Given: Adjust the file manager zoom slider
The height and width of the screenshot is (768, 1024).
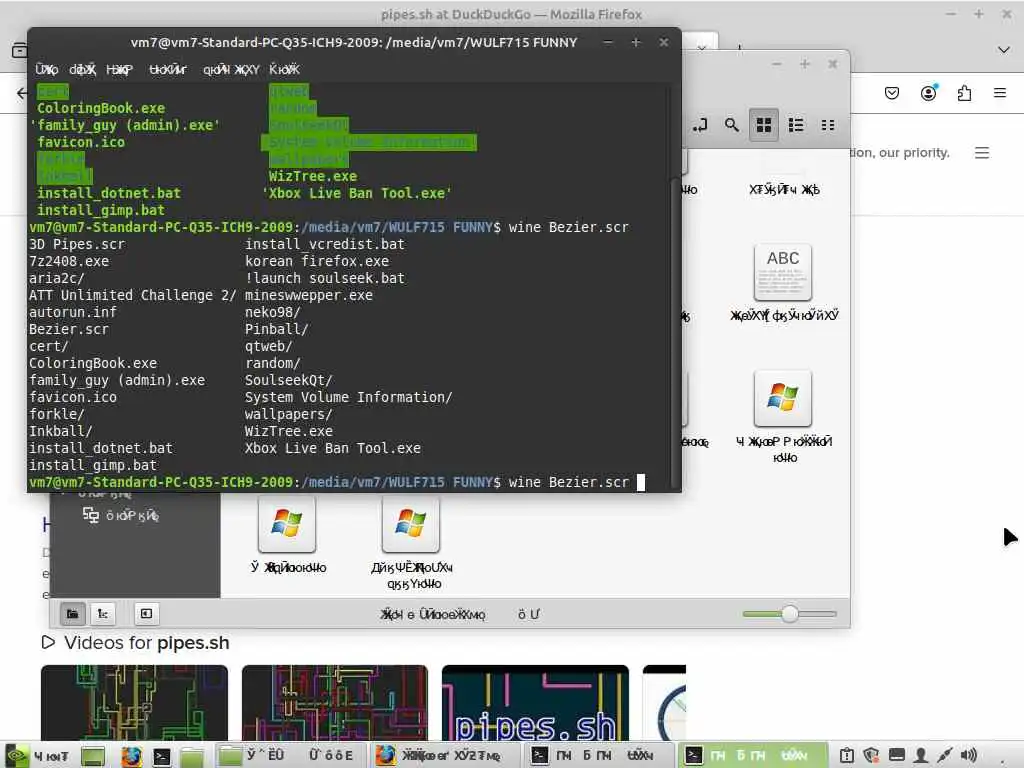Looking at the screenshot, I should coord(790,614).
